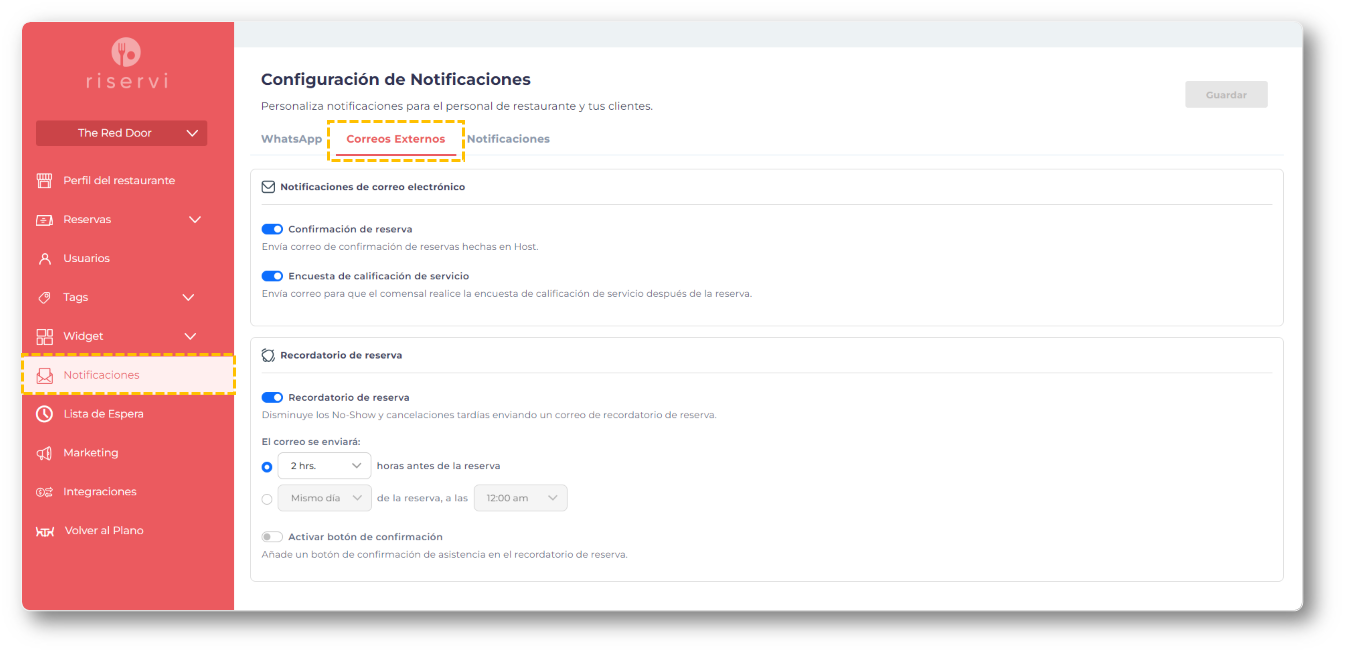Expand the Tags submenu chevron
This screenshot has width=1345, height=653.
(x=188, y=298)
